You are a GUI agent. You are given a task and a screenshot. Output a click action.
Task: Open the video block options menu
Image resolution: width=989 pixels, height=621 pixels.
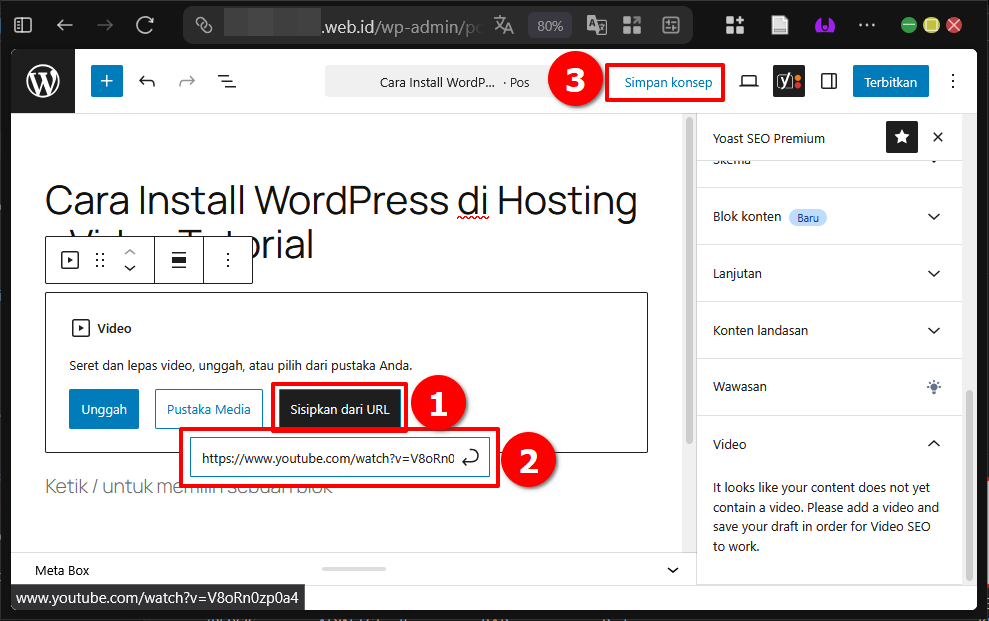[227, 259]
